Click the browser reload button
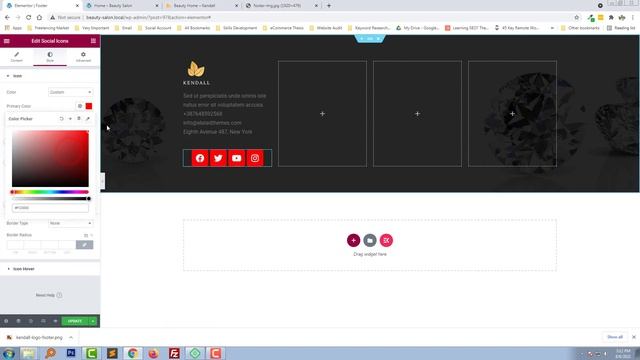 click(29, 18)
